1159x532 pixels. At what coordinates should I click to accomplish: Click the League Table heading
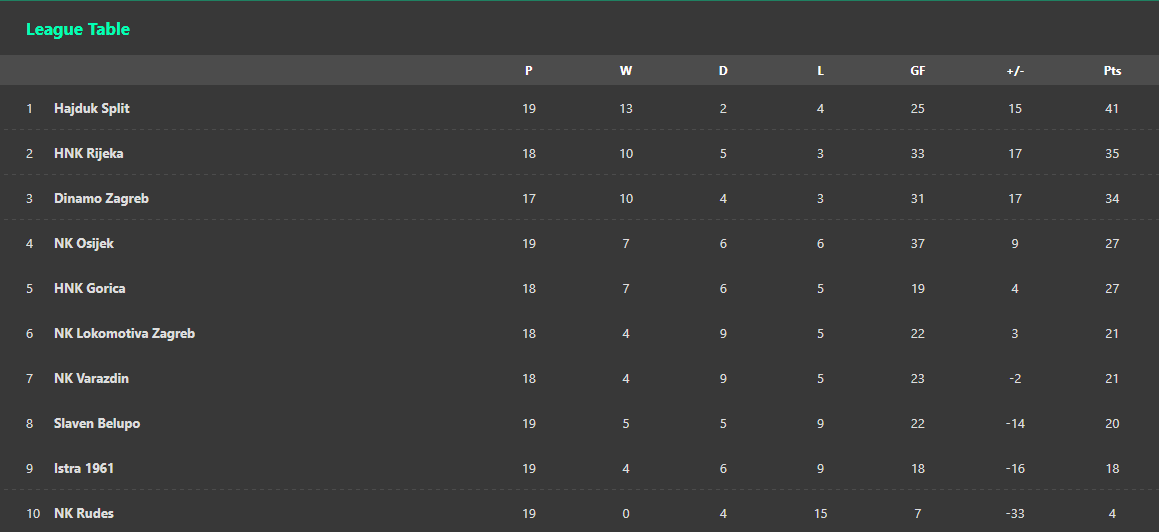click(x=78, y=30)
